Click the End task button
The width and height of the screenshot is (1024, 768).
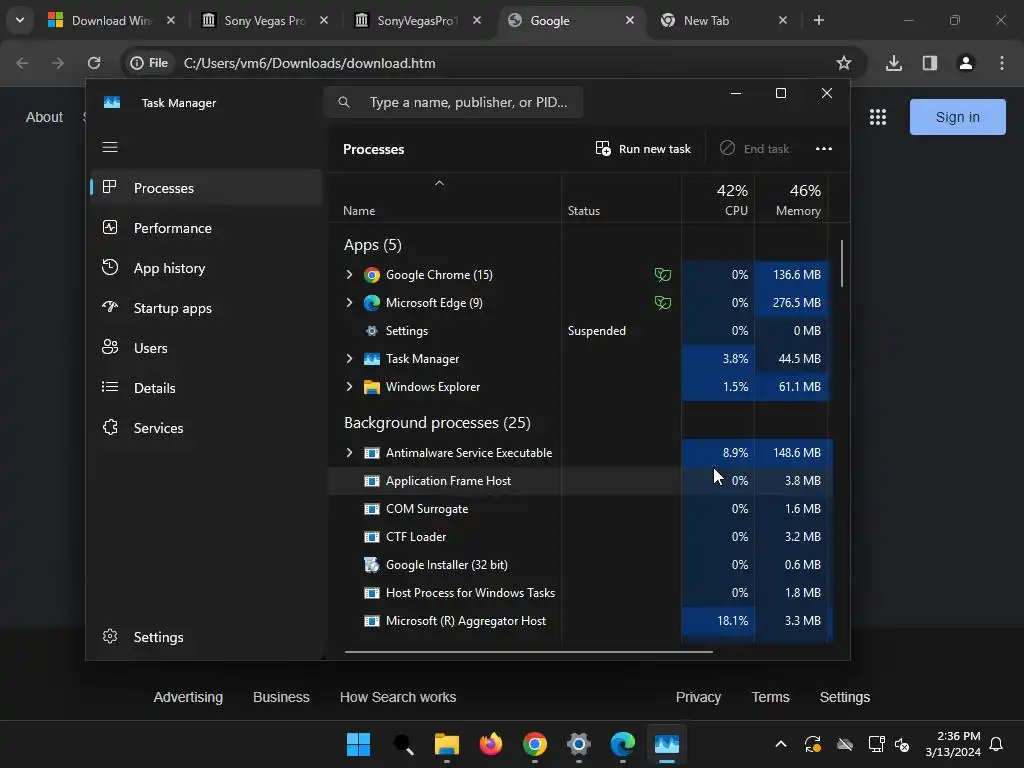click(754, 149)
